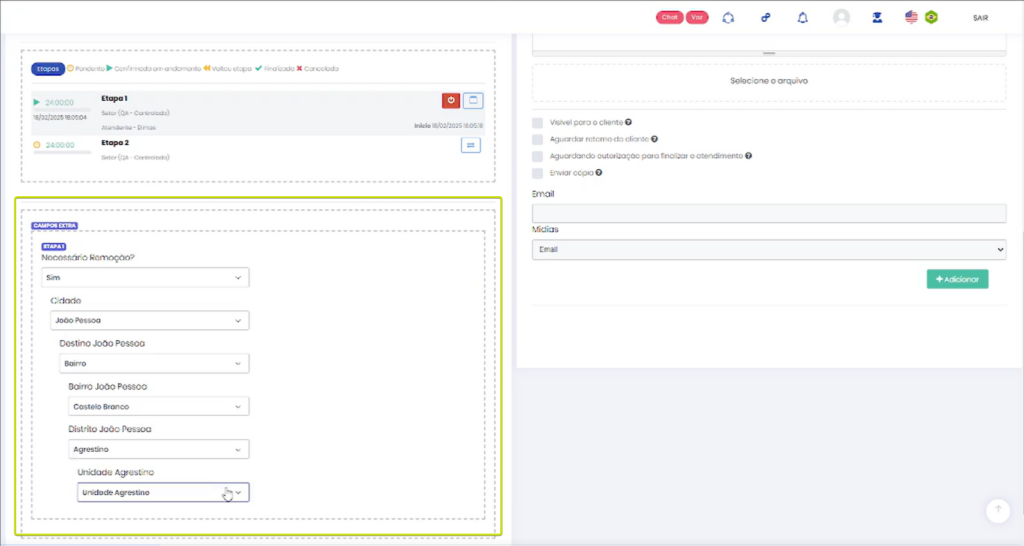Screen dimensions: 1024x546
Task: Click the green Adicionar button
Action: pyautogui.click(x=957, y=279)
